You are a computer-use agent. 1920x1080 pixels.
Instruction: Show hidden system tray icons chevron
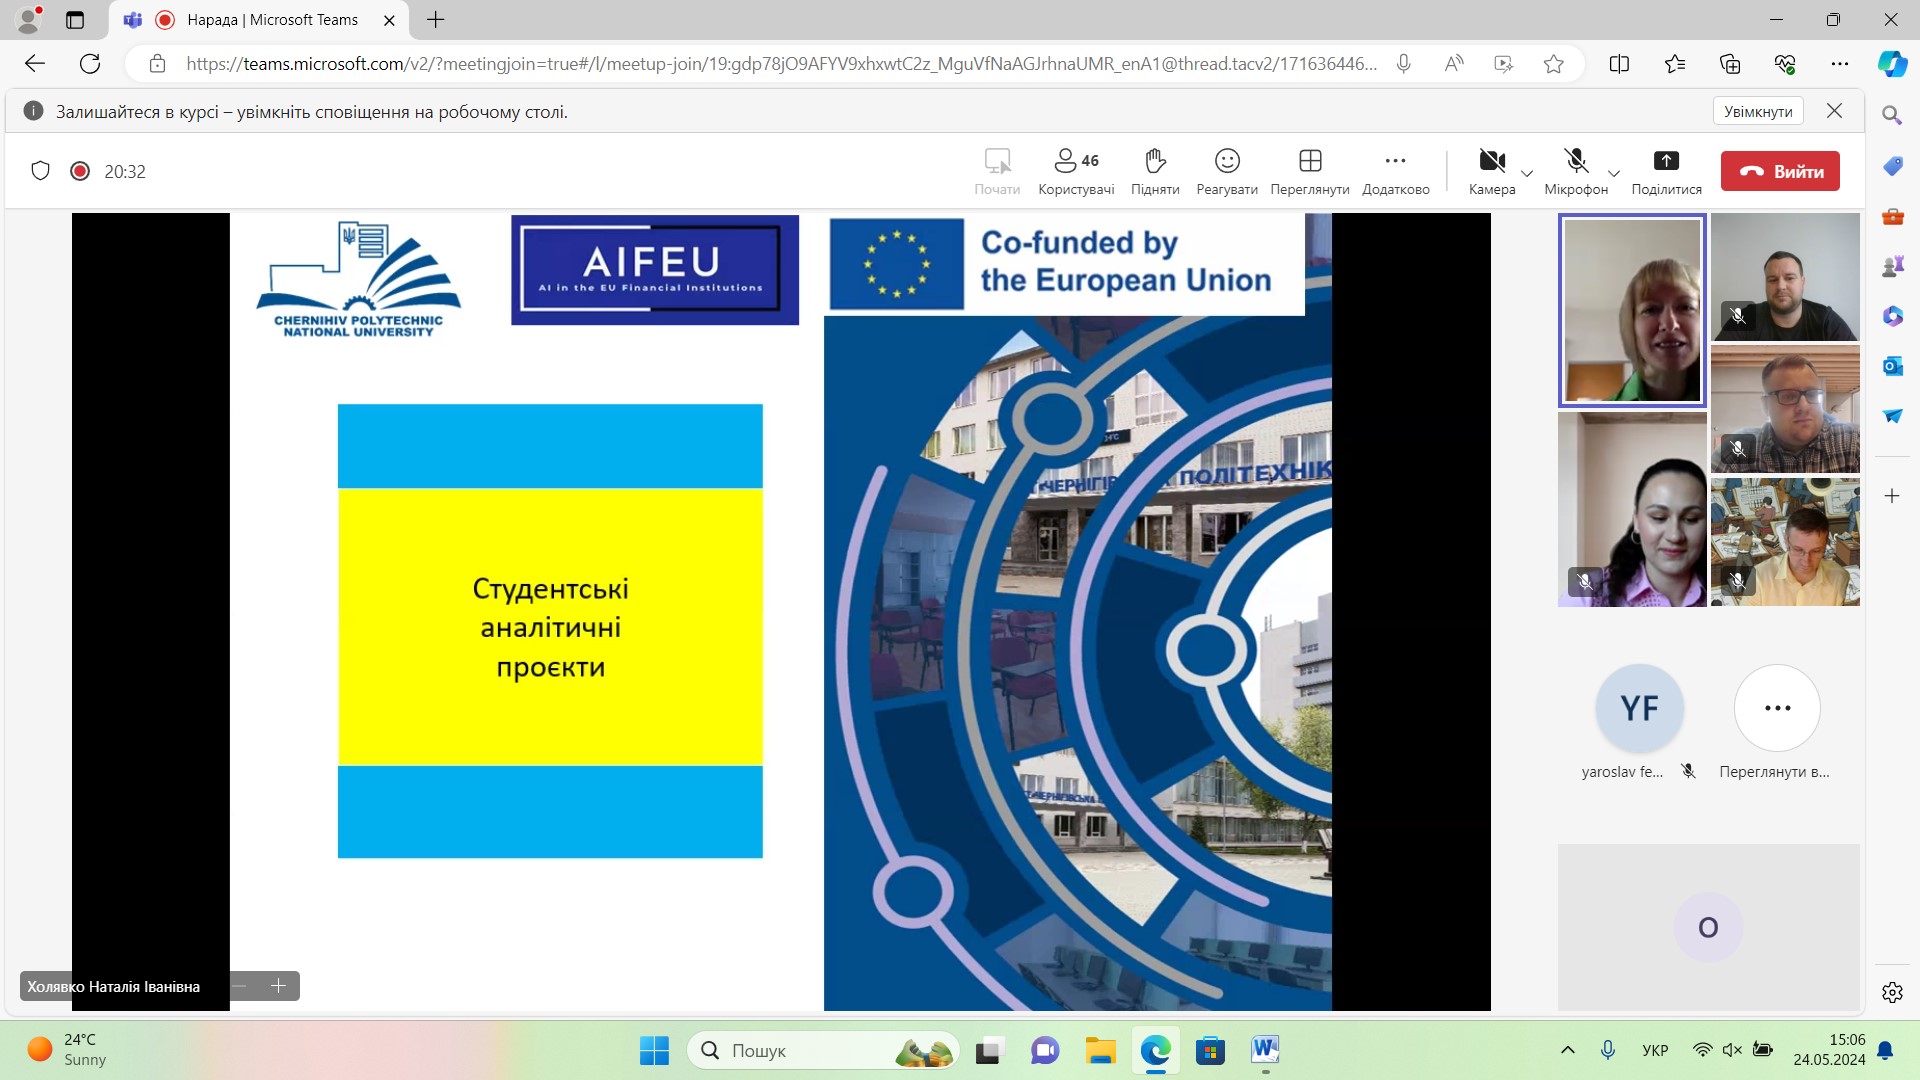pyautogui.click(x=1568, y=1050)
